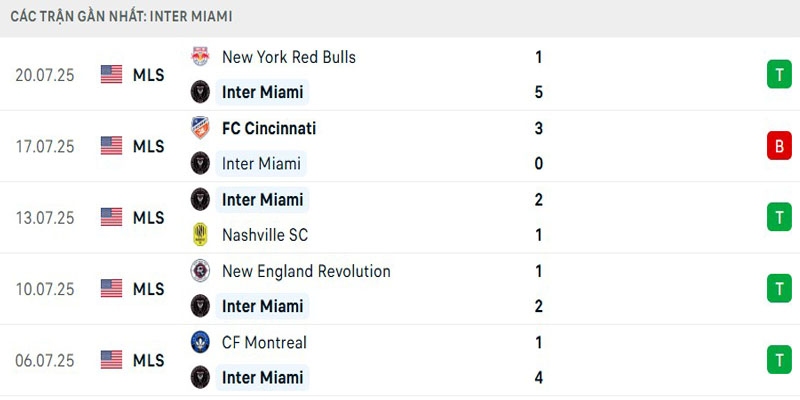The height and width of the screenshot is (400, 800).
Task: Click the green T badge for 13.07.25
Action: point(778,217)
